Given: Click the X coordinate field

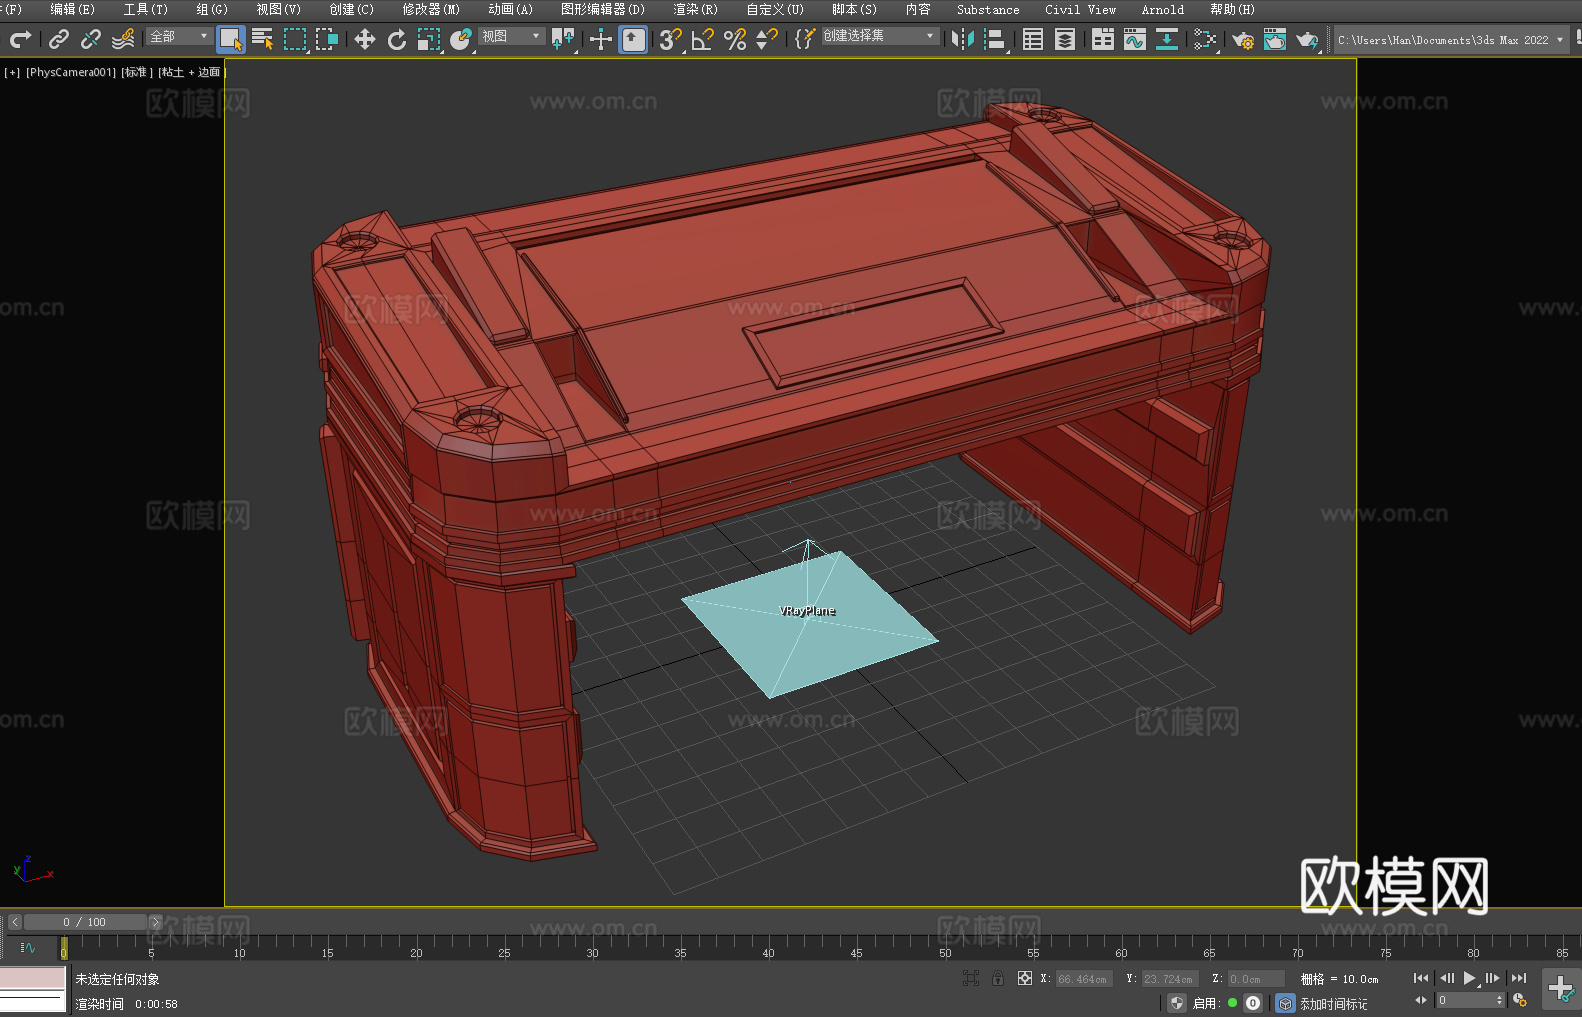Looking at the screenshot, I should coord(1084,979).
